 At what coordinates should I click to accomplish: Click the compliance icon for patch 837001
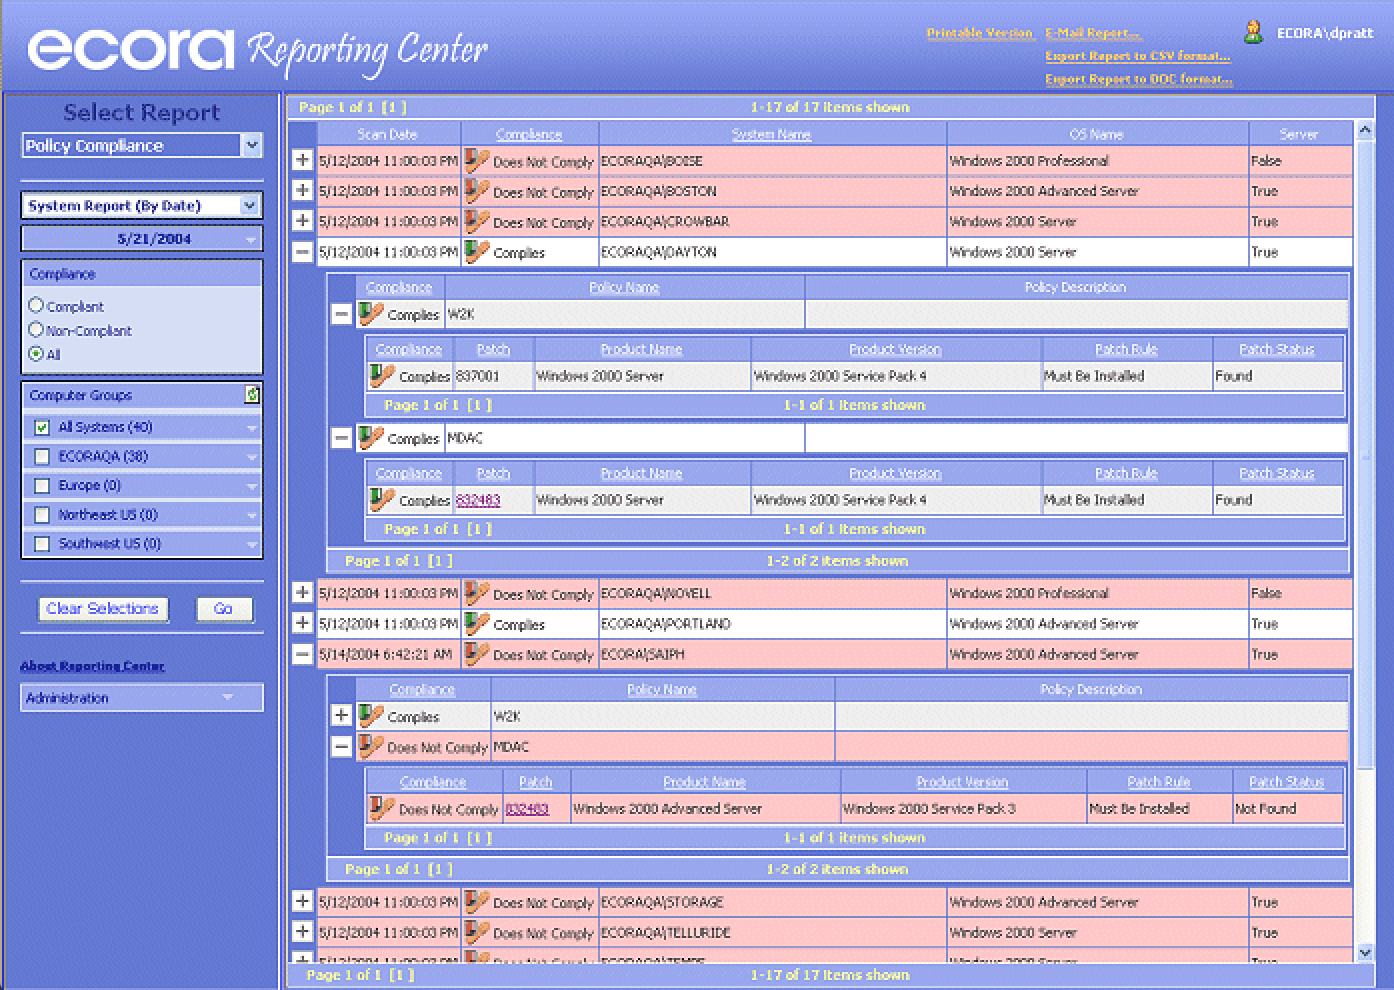click(x=382, y=375)
